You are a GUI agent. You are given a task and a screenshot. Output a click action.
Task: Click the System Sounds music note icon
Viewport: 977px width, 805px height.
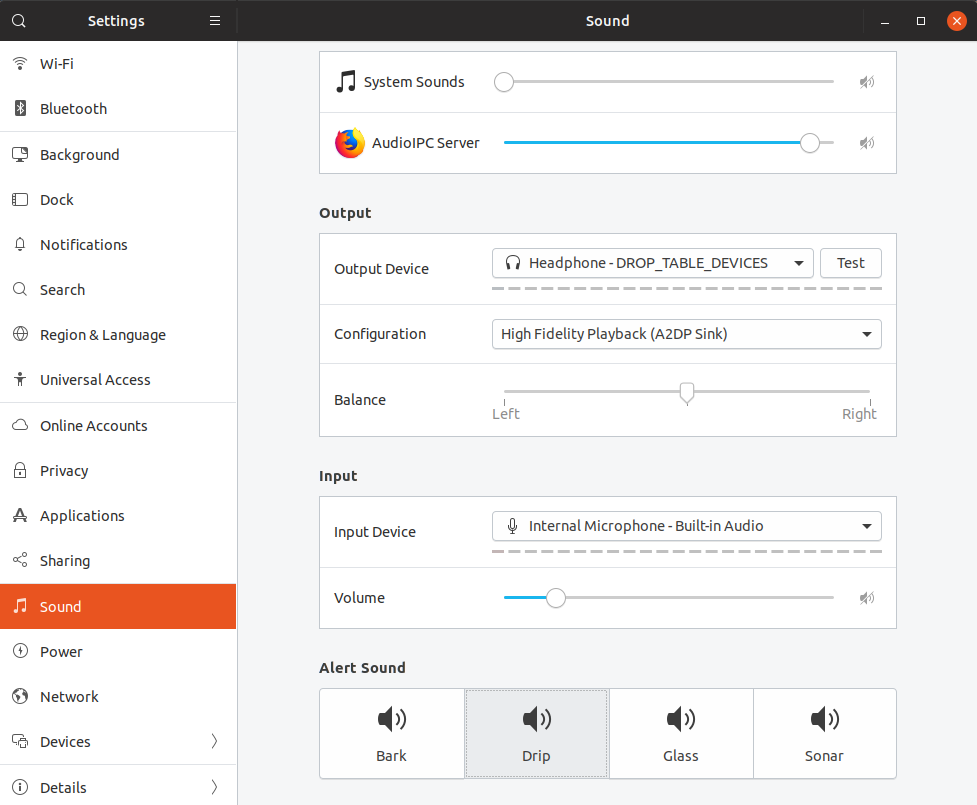pyautogui.click(x=346, y=82)
